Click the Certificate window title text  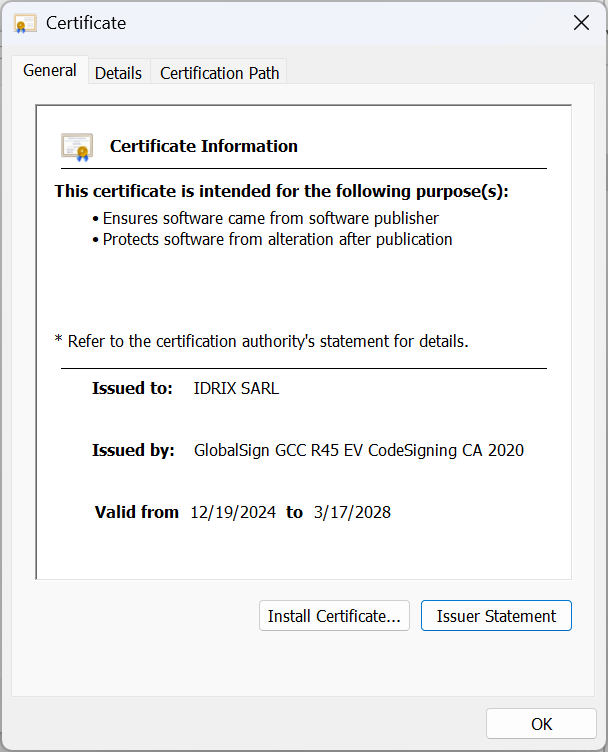[86, 23]
